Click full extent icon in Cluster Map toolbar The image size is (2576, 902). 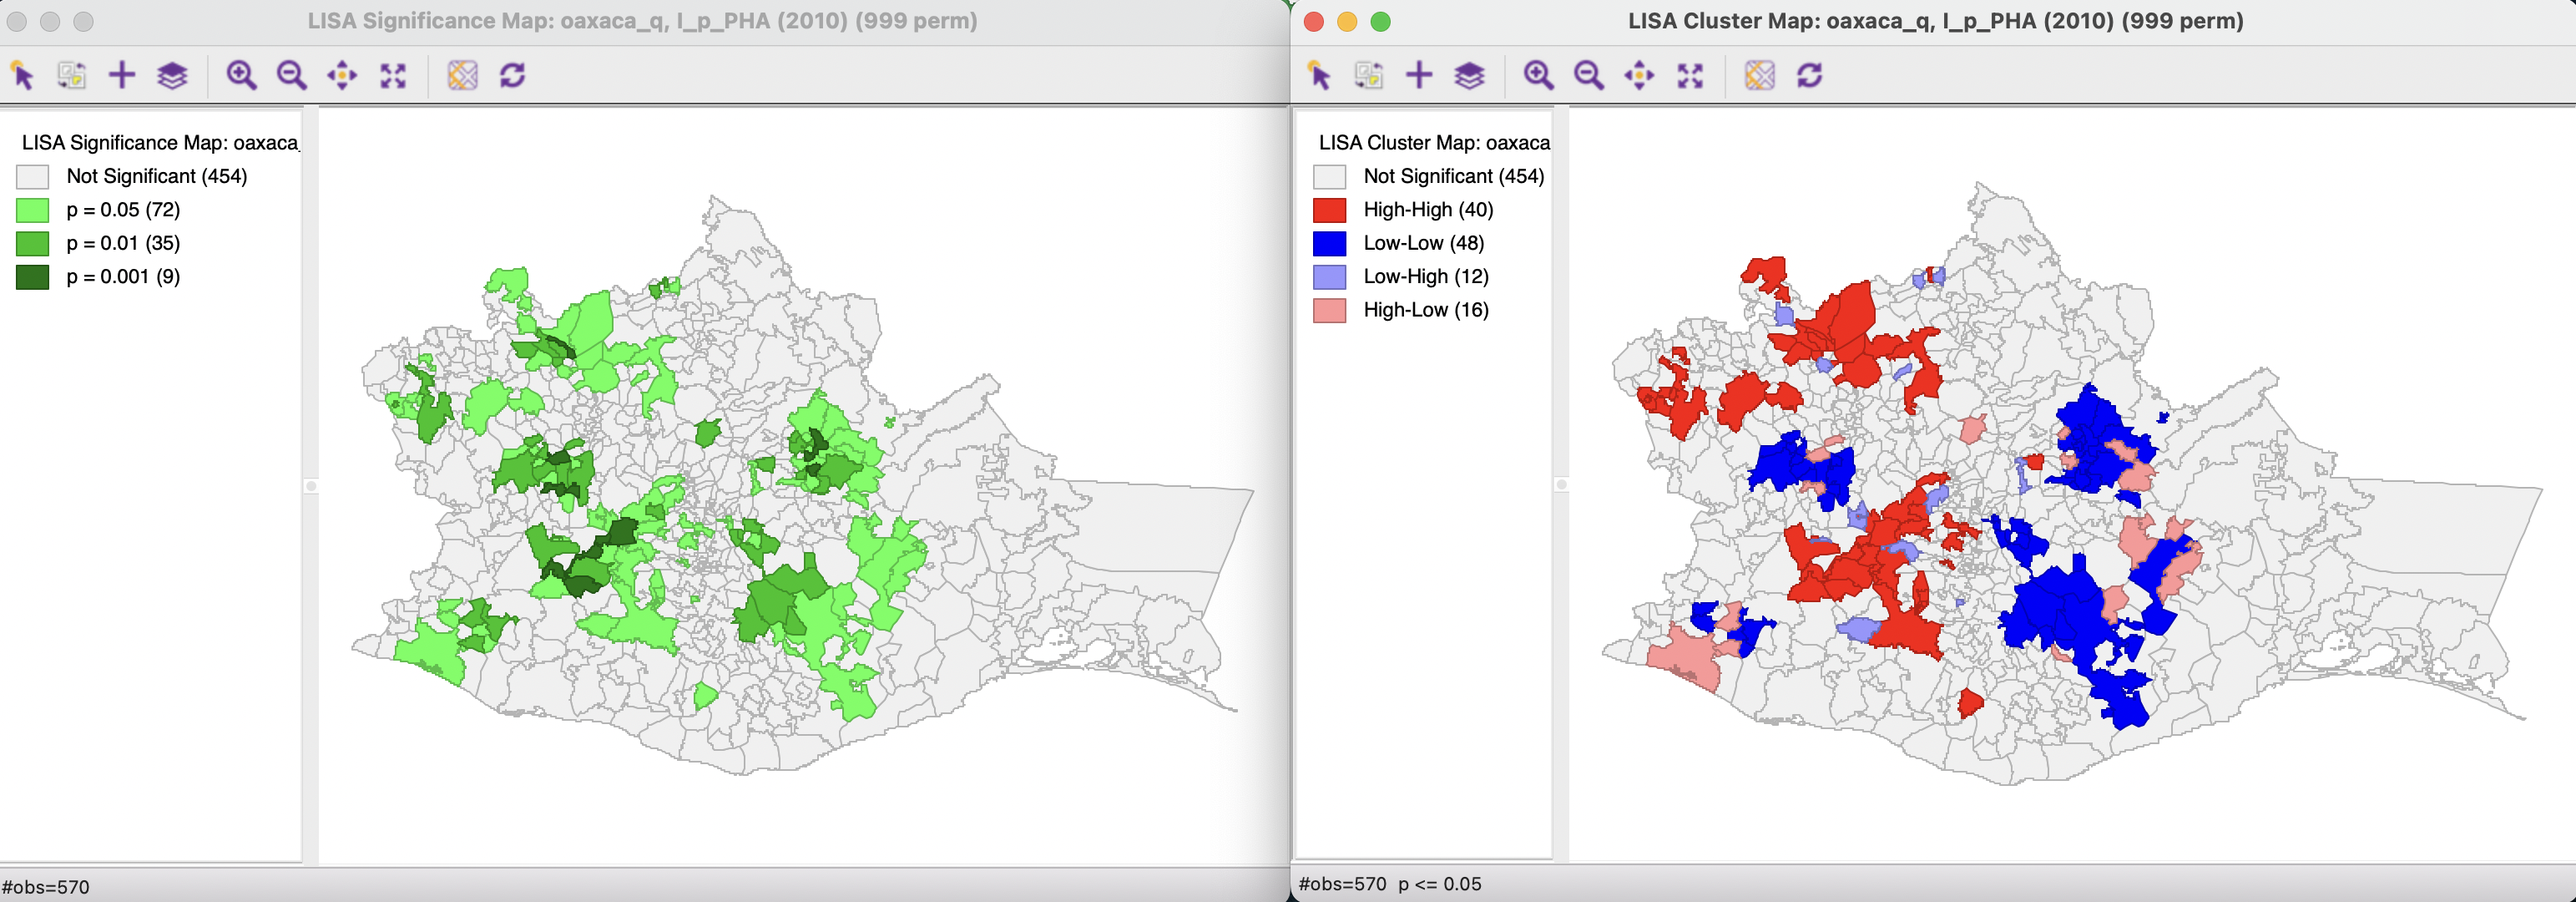tap(1690, 75)
